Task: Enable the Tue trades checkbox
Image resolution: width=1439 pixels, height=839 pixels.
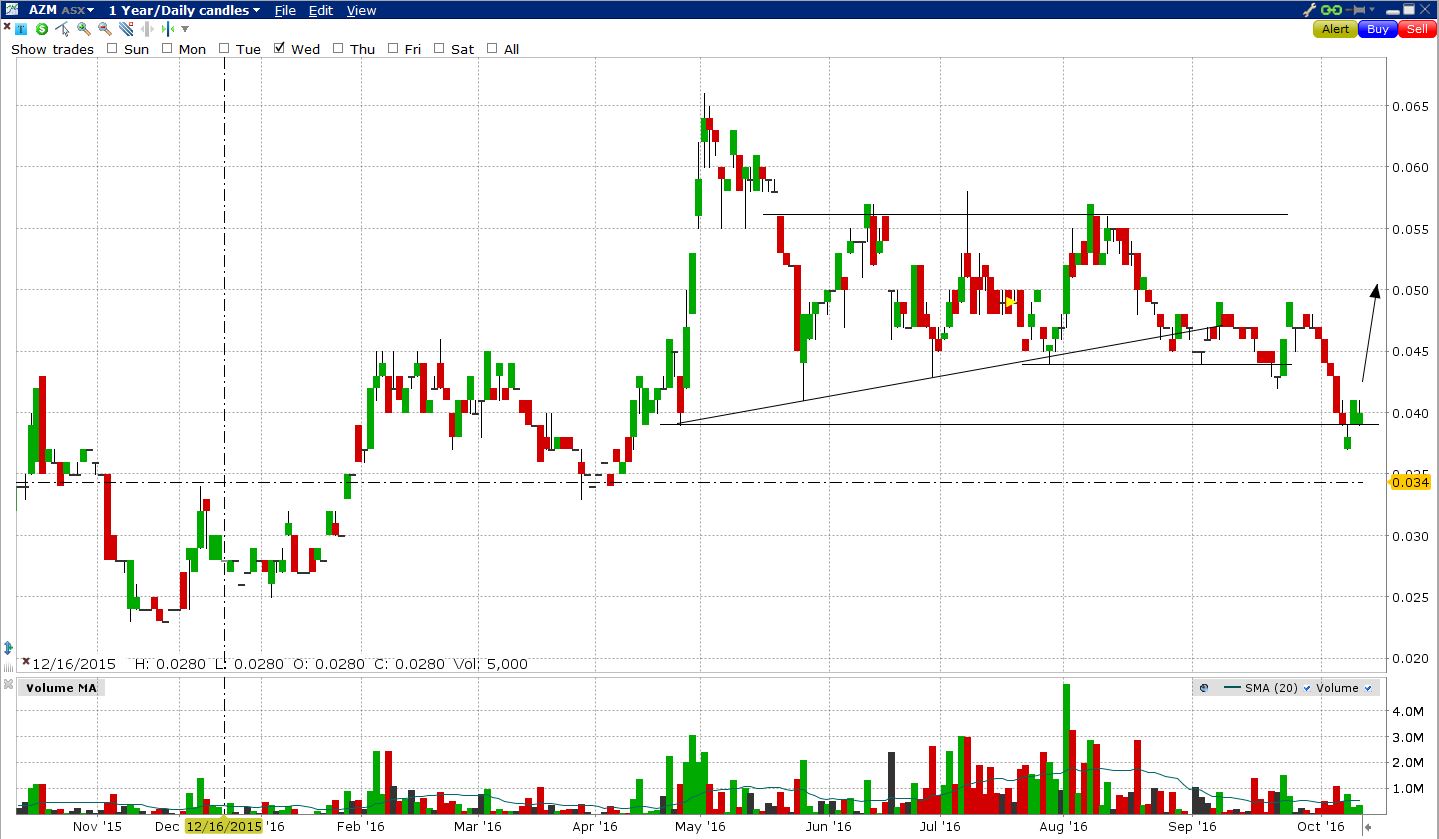Action: coord(224,48)
